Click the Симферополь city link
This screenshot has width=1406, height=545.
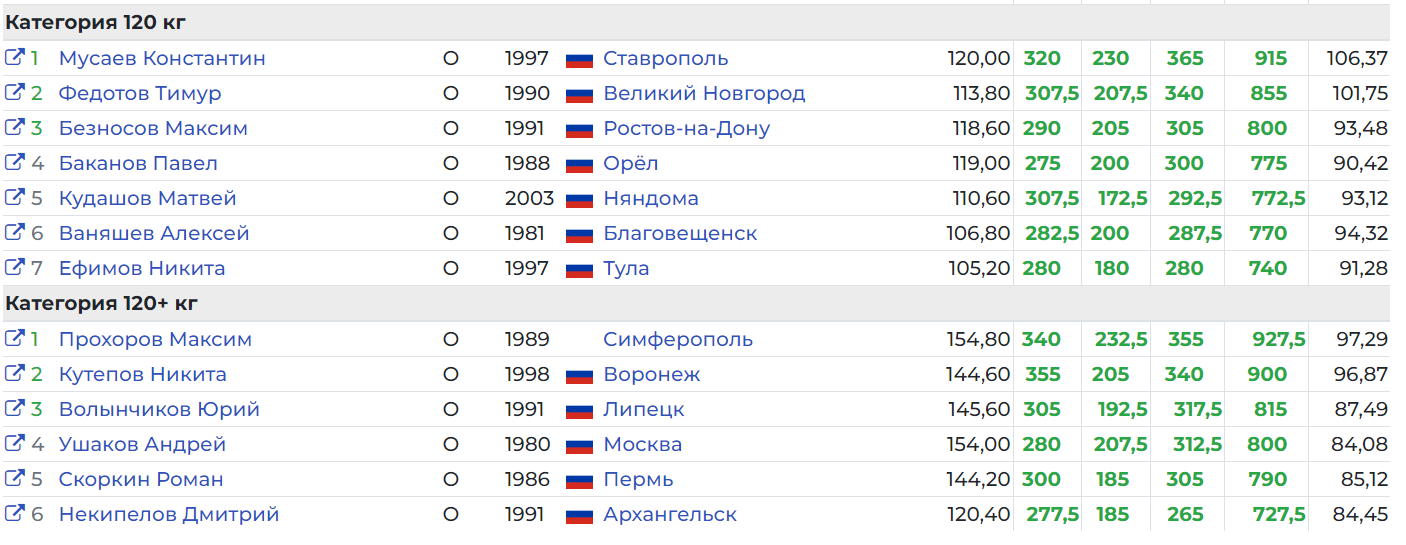pos(678,339)
